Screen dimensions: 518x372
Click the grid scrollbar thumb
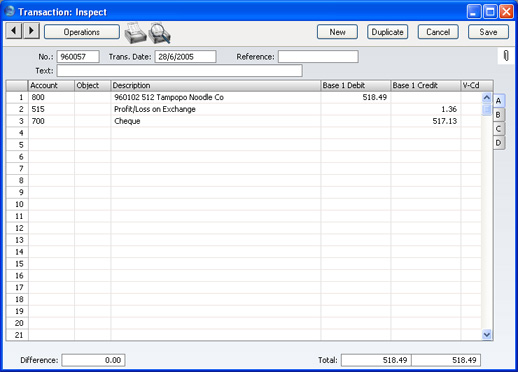click(487, 109)
